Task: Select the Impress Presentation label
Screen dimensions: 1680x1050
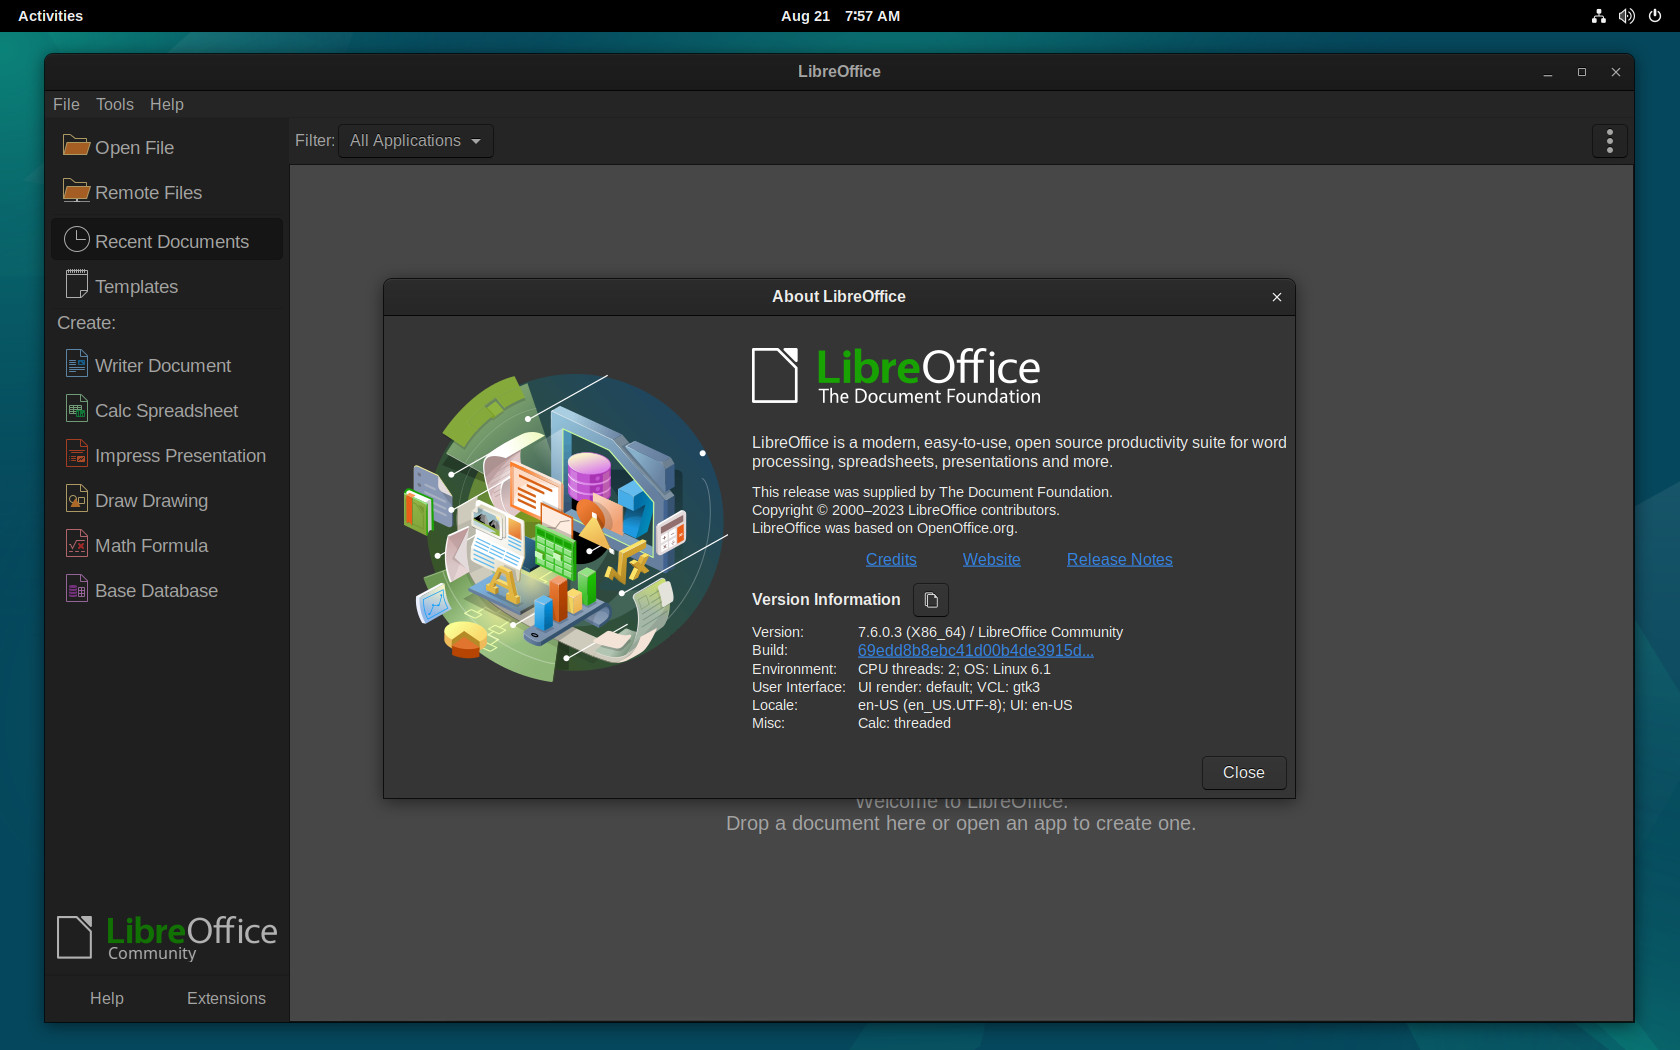Action: pyautogui.click(x=180, y=455)
